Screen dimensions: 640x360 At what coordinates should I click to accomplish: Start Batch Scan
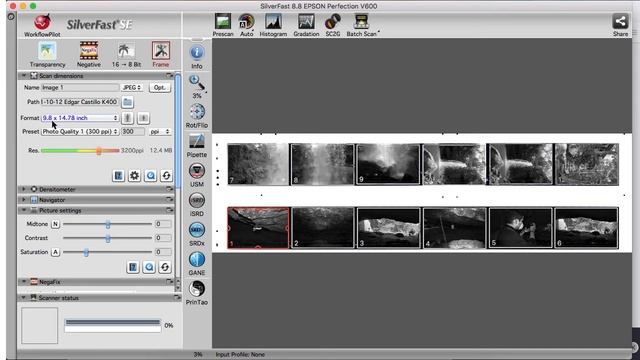coord(361,25)
